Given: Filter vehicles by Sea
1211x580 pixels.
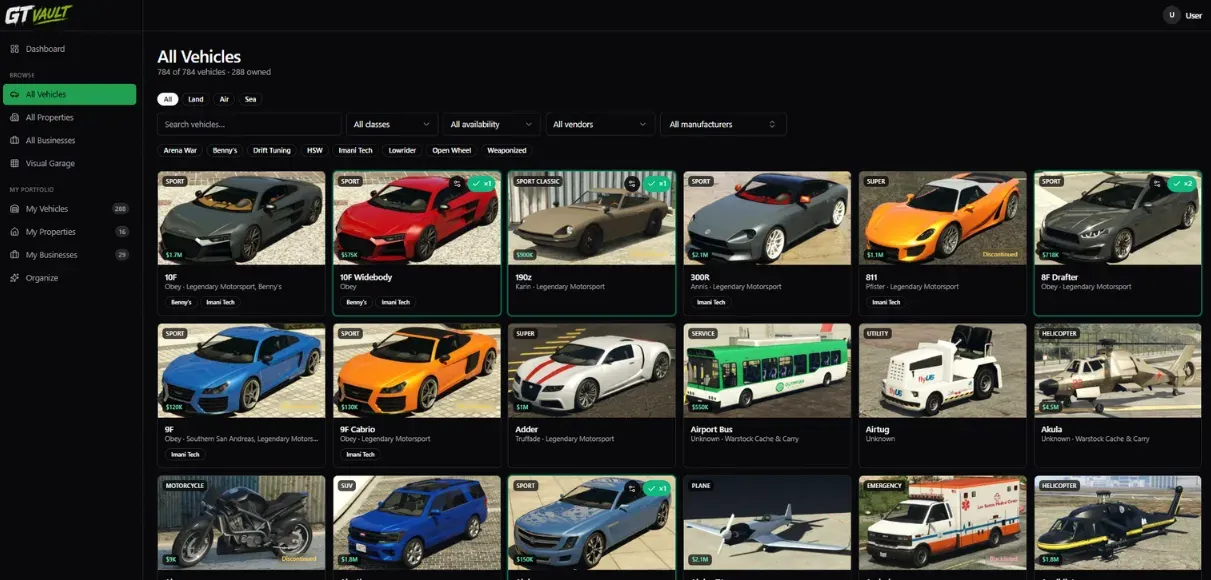Looking at the screenshot, I should tap(250, 99).
